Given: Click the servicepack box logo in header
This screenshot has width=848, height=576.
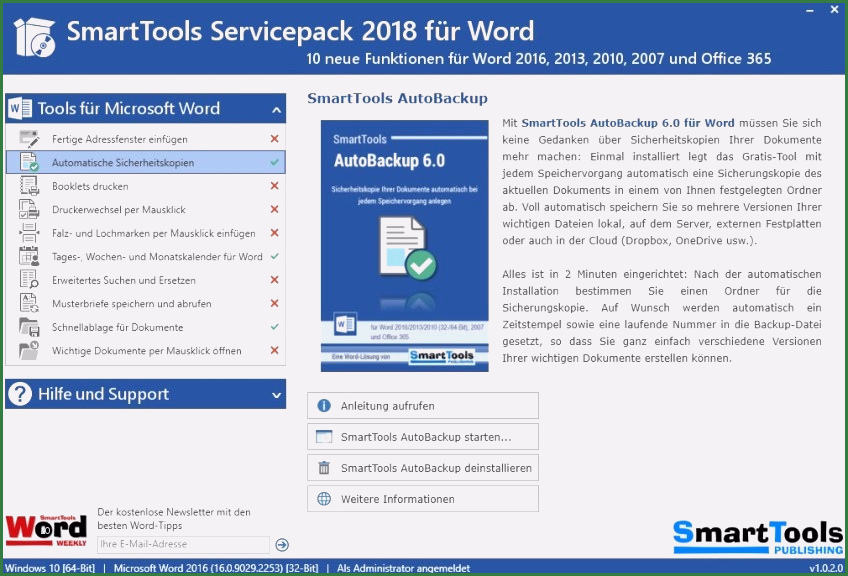Looking at the screenshot, I should pyautogui.click(x=35, y=37).
